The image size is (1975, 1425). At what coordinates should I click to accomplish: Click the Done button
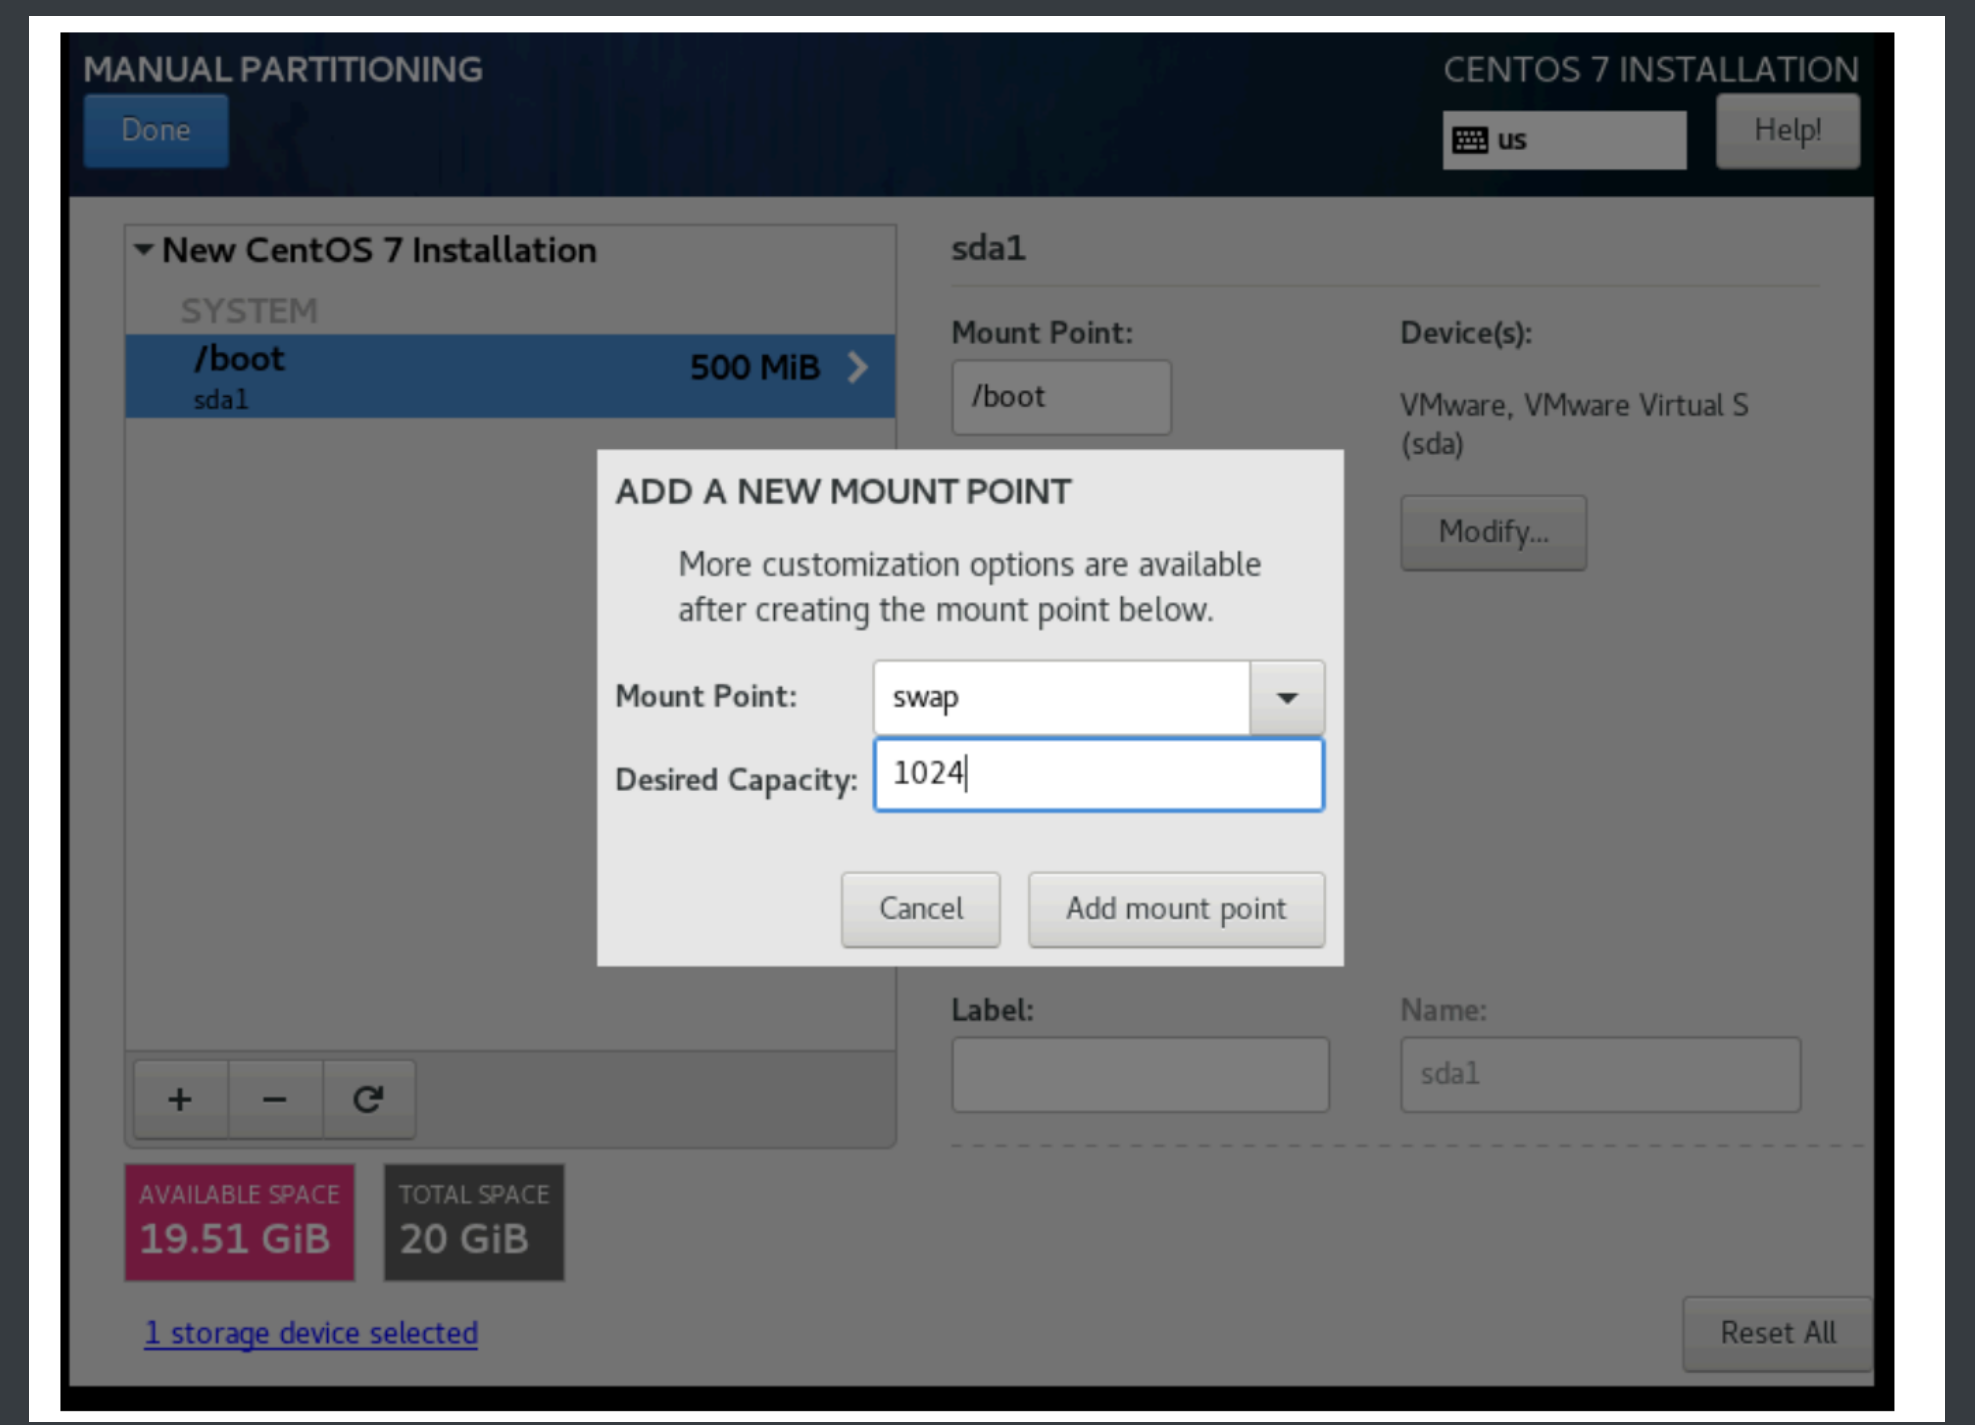[156, 130]
